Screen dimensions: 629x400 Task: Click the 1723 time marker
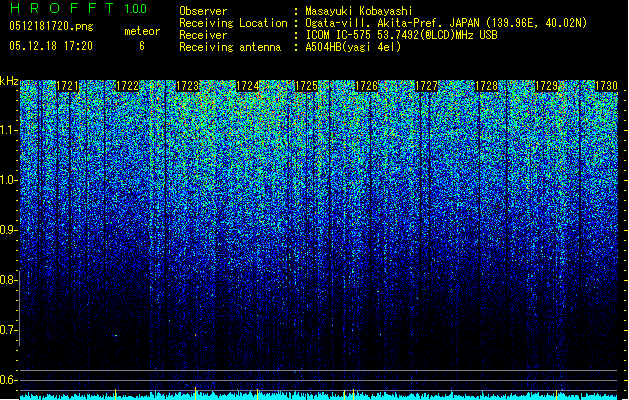coord(187,86)
